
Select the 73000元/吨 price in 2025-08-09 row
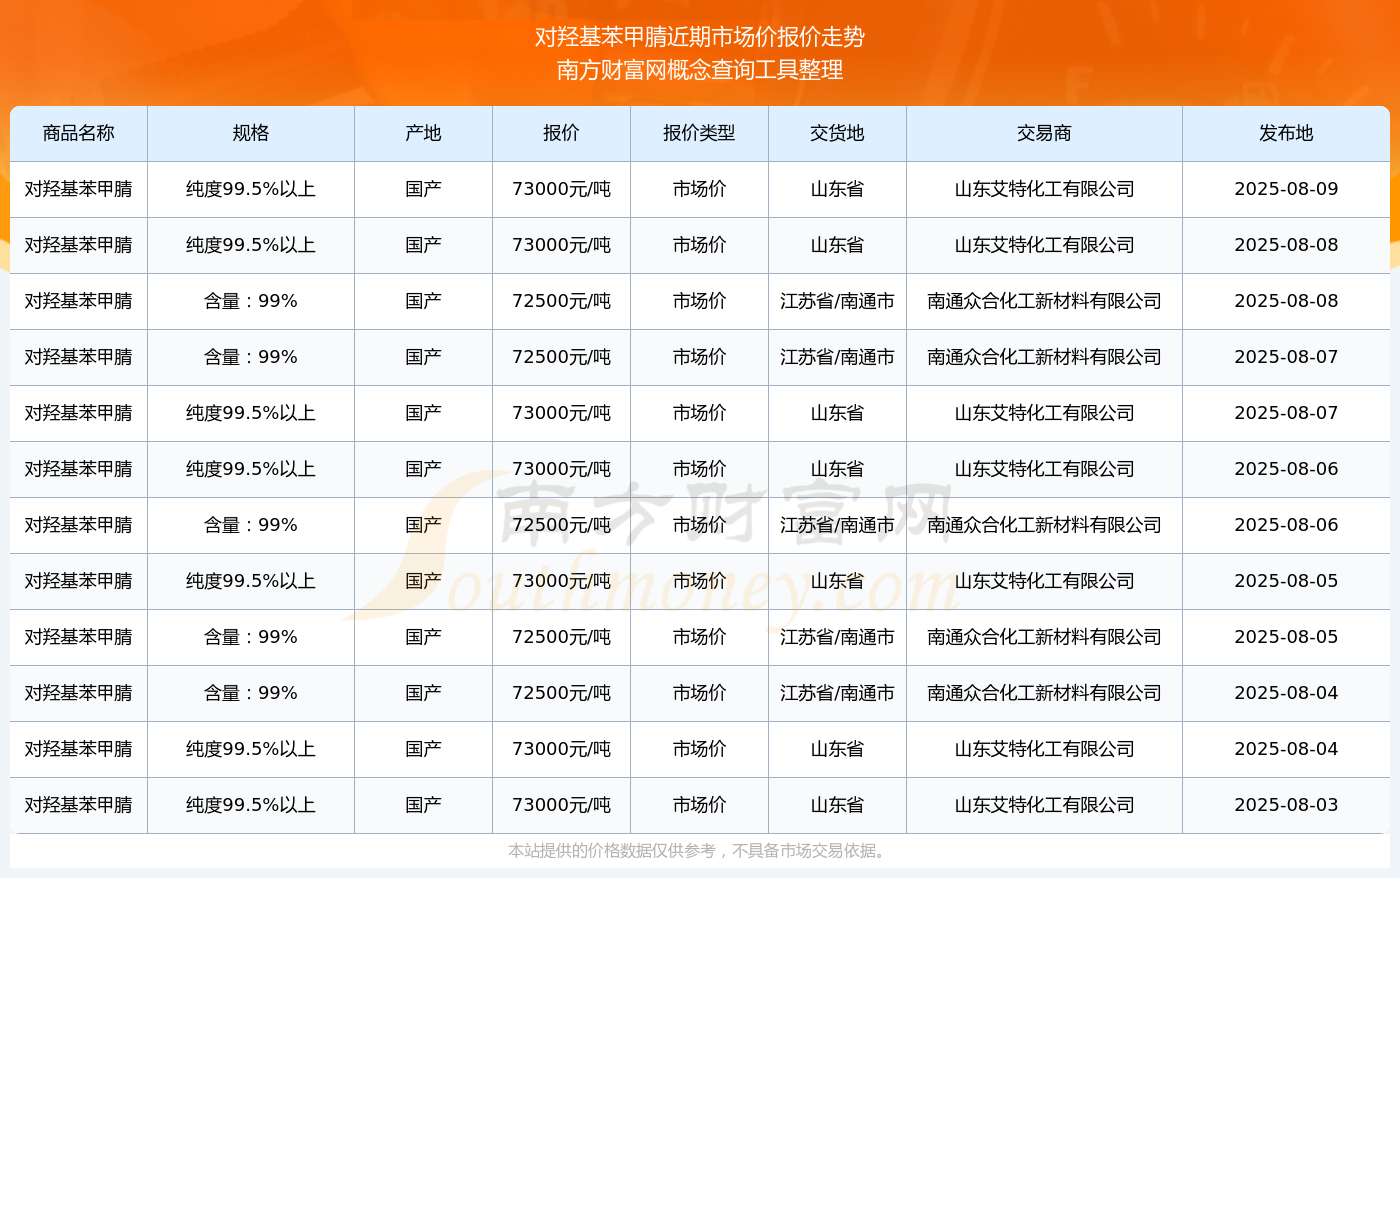(562, 189)
